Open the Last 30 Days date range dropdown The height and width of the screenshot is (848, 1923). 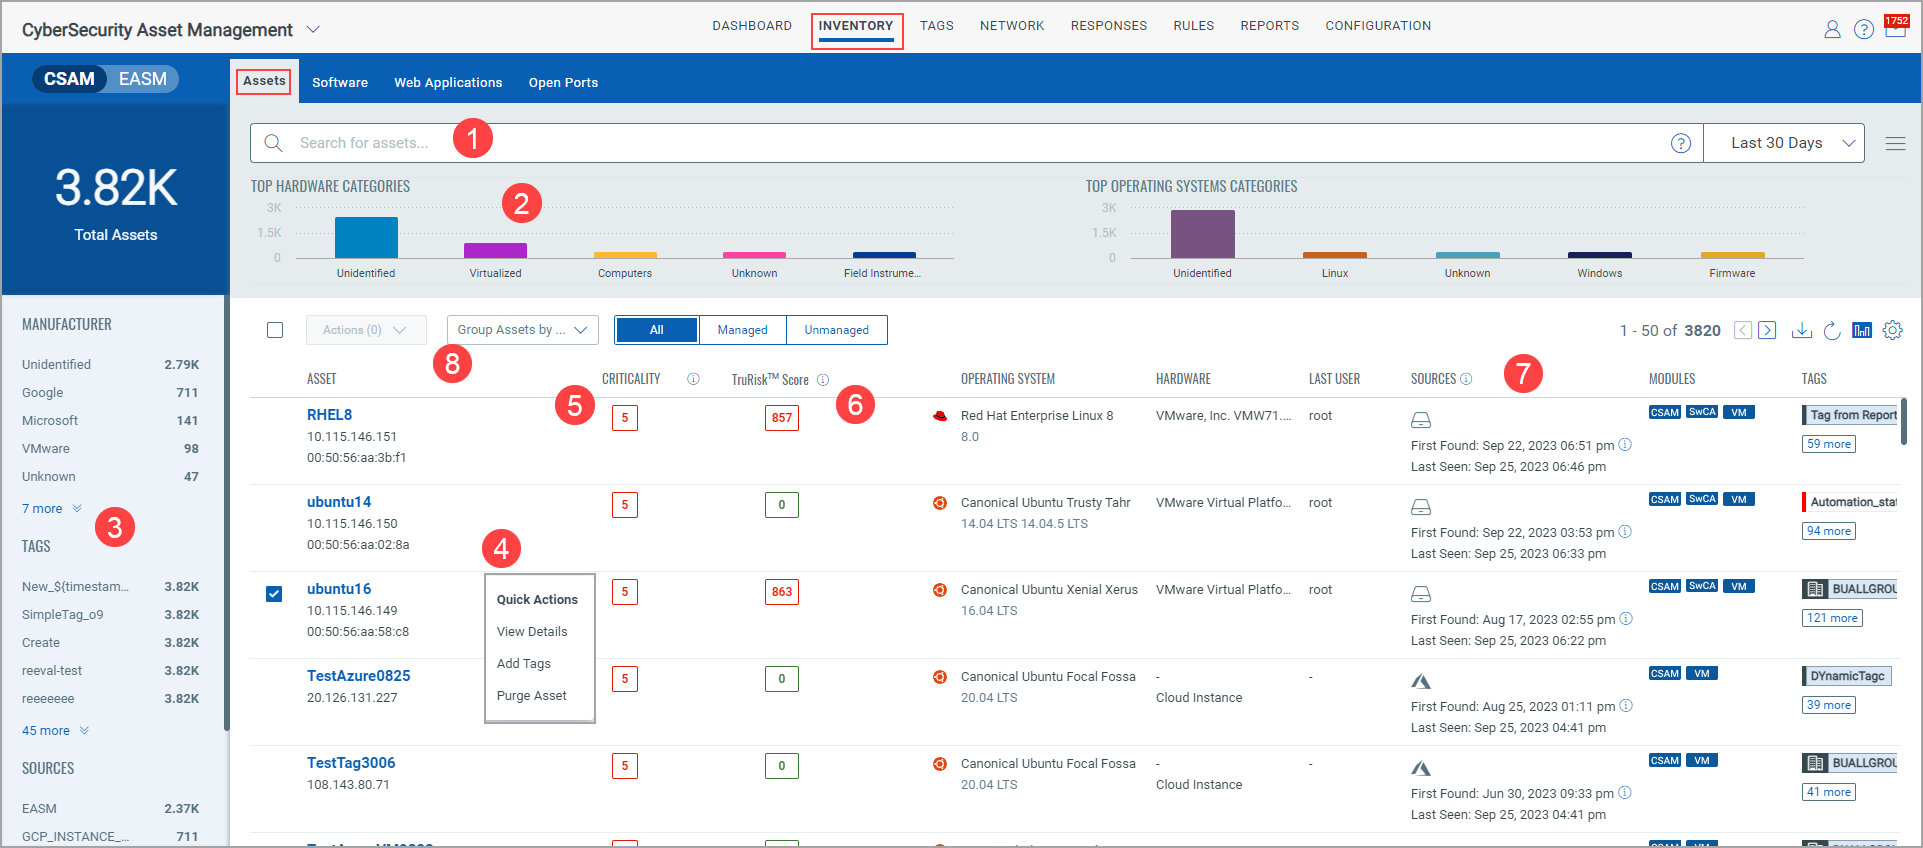1784,143
